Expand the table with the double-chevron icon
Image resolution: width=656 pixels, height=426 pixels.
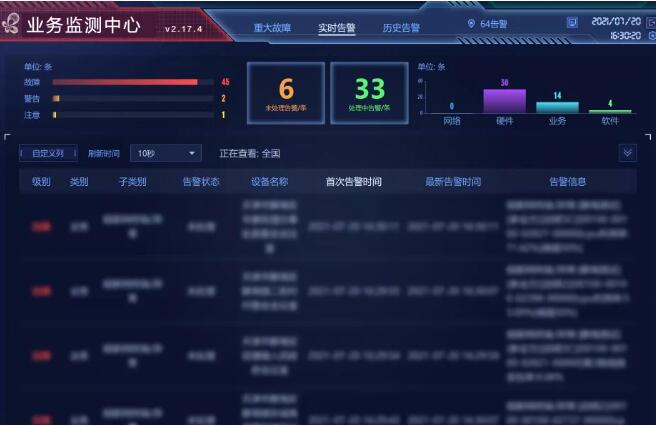coord(628,153)
